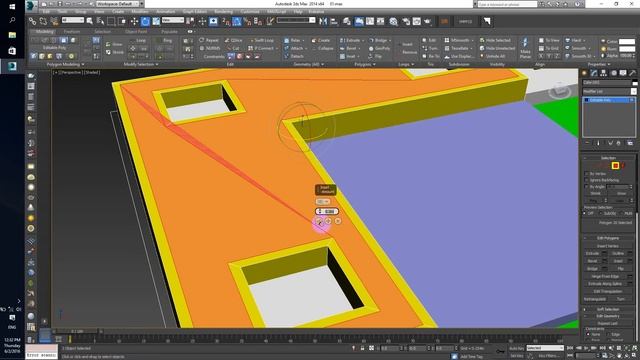This screenshot has width=640, height=360.
Task: Select Constraints Edge radio button
Action: tap(608, 334)
